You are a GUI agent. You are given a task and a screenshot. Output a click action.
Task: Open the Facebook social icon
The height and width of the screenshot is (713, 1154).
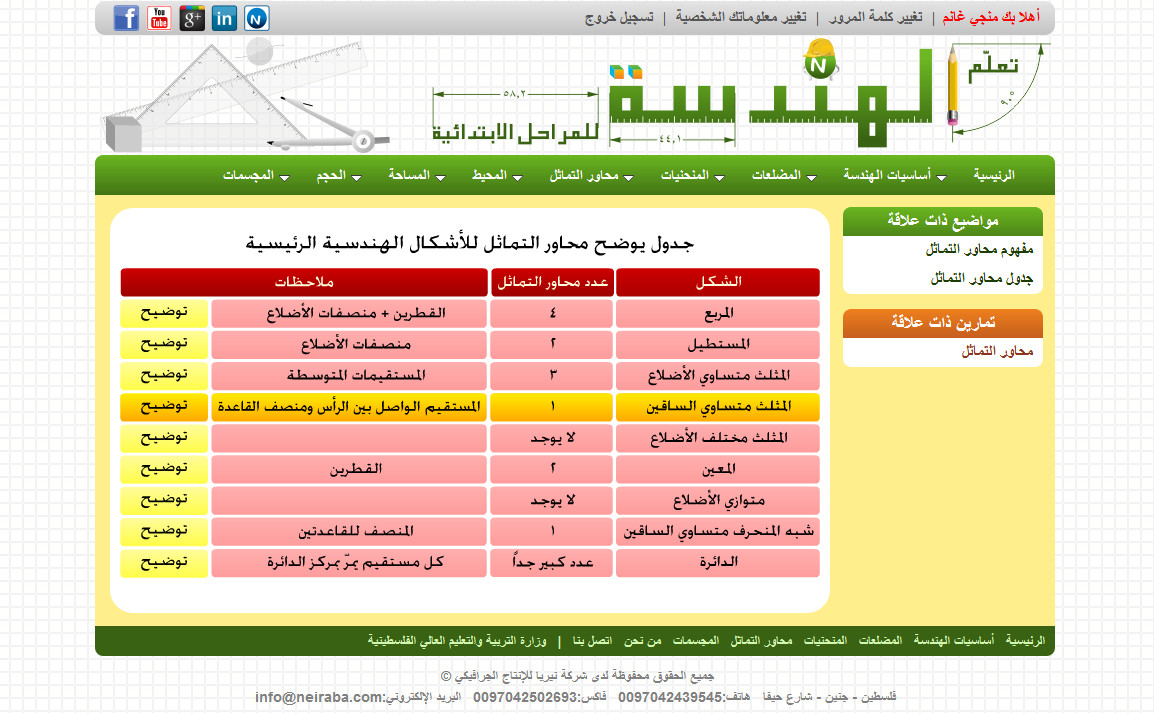126,18
